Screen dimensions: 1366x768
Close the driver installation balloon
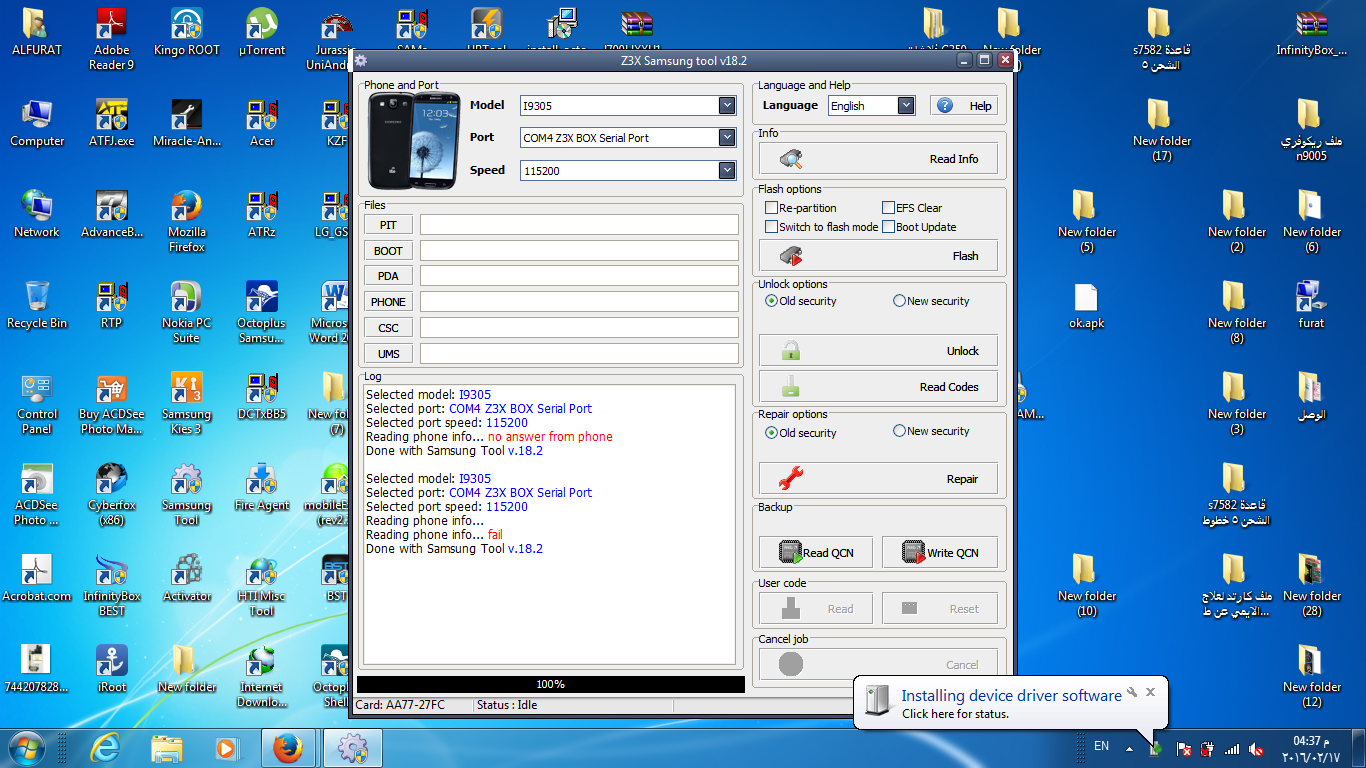coord(1151,691)
